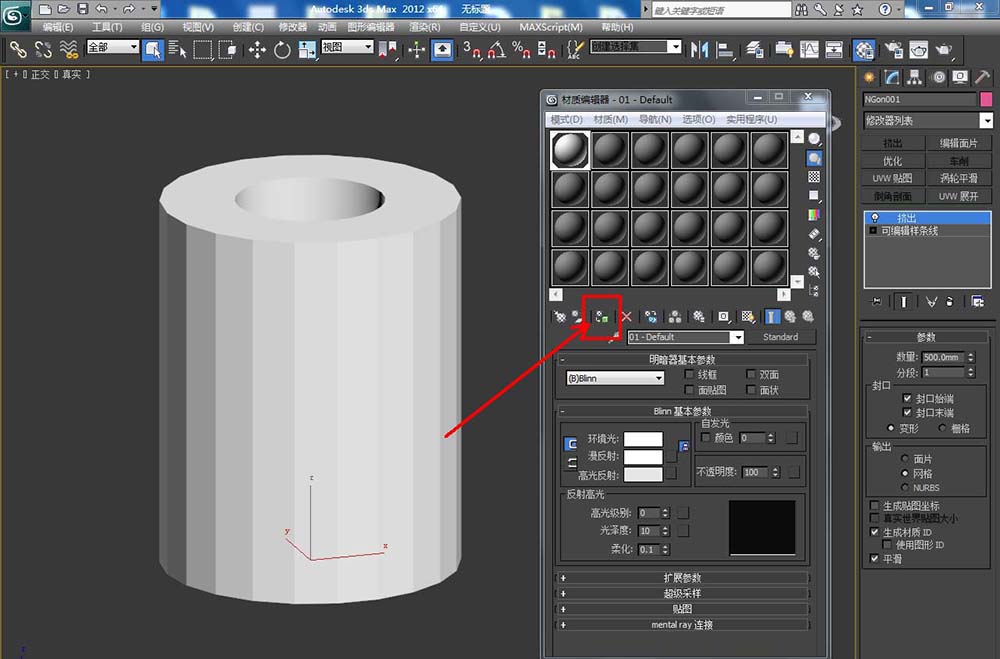1000x659 pixels.
Task: Toggle Background checker icon beside sample slots
Action: pos(814,177)
